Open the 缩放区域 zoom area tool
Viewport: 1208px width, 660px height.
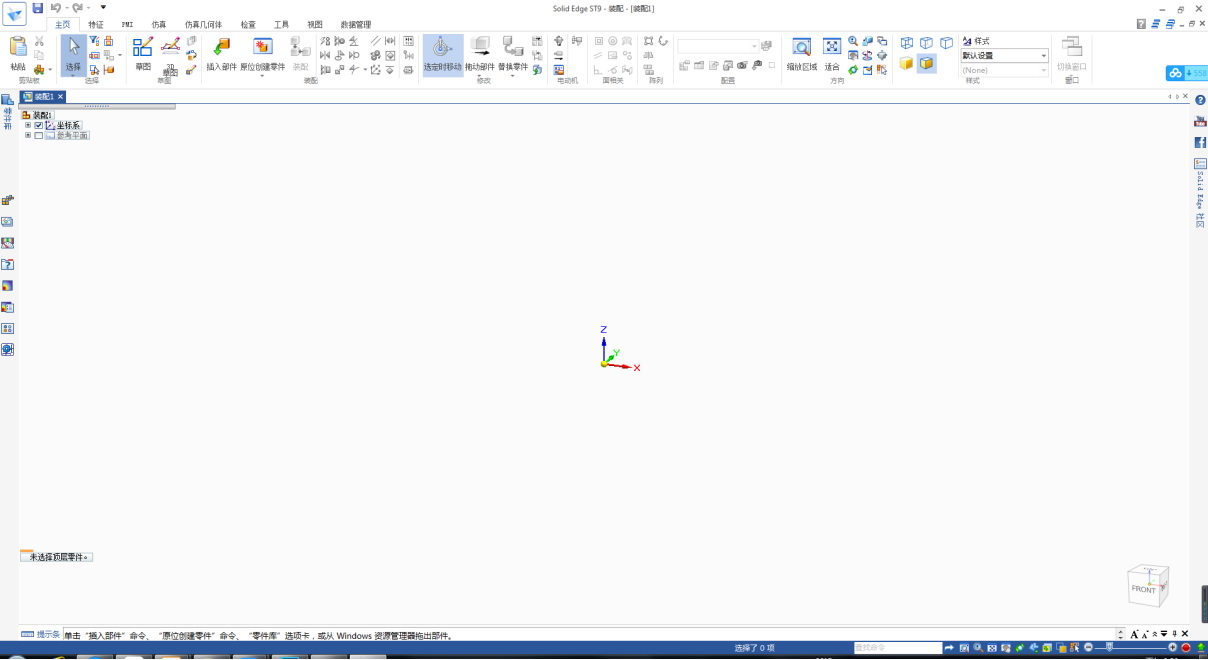coord(801,48)
